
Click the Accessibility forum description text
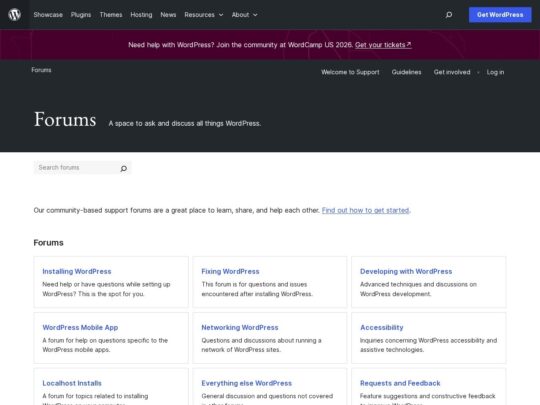coord(428,345)
